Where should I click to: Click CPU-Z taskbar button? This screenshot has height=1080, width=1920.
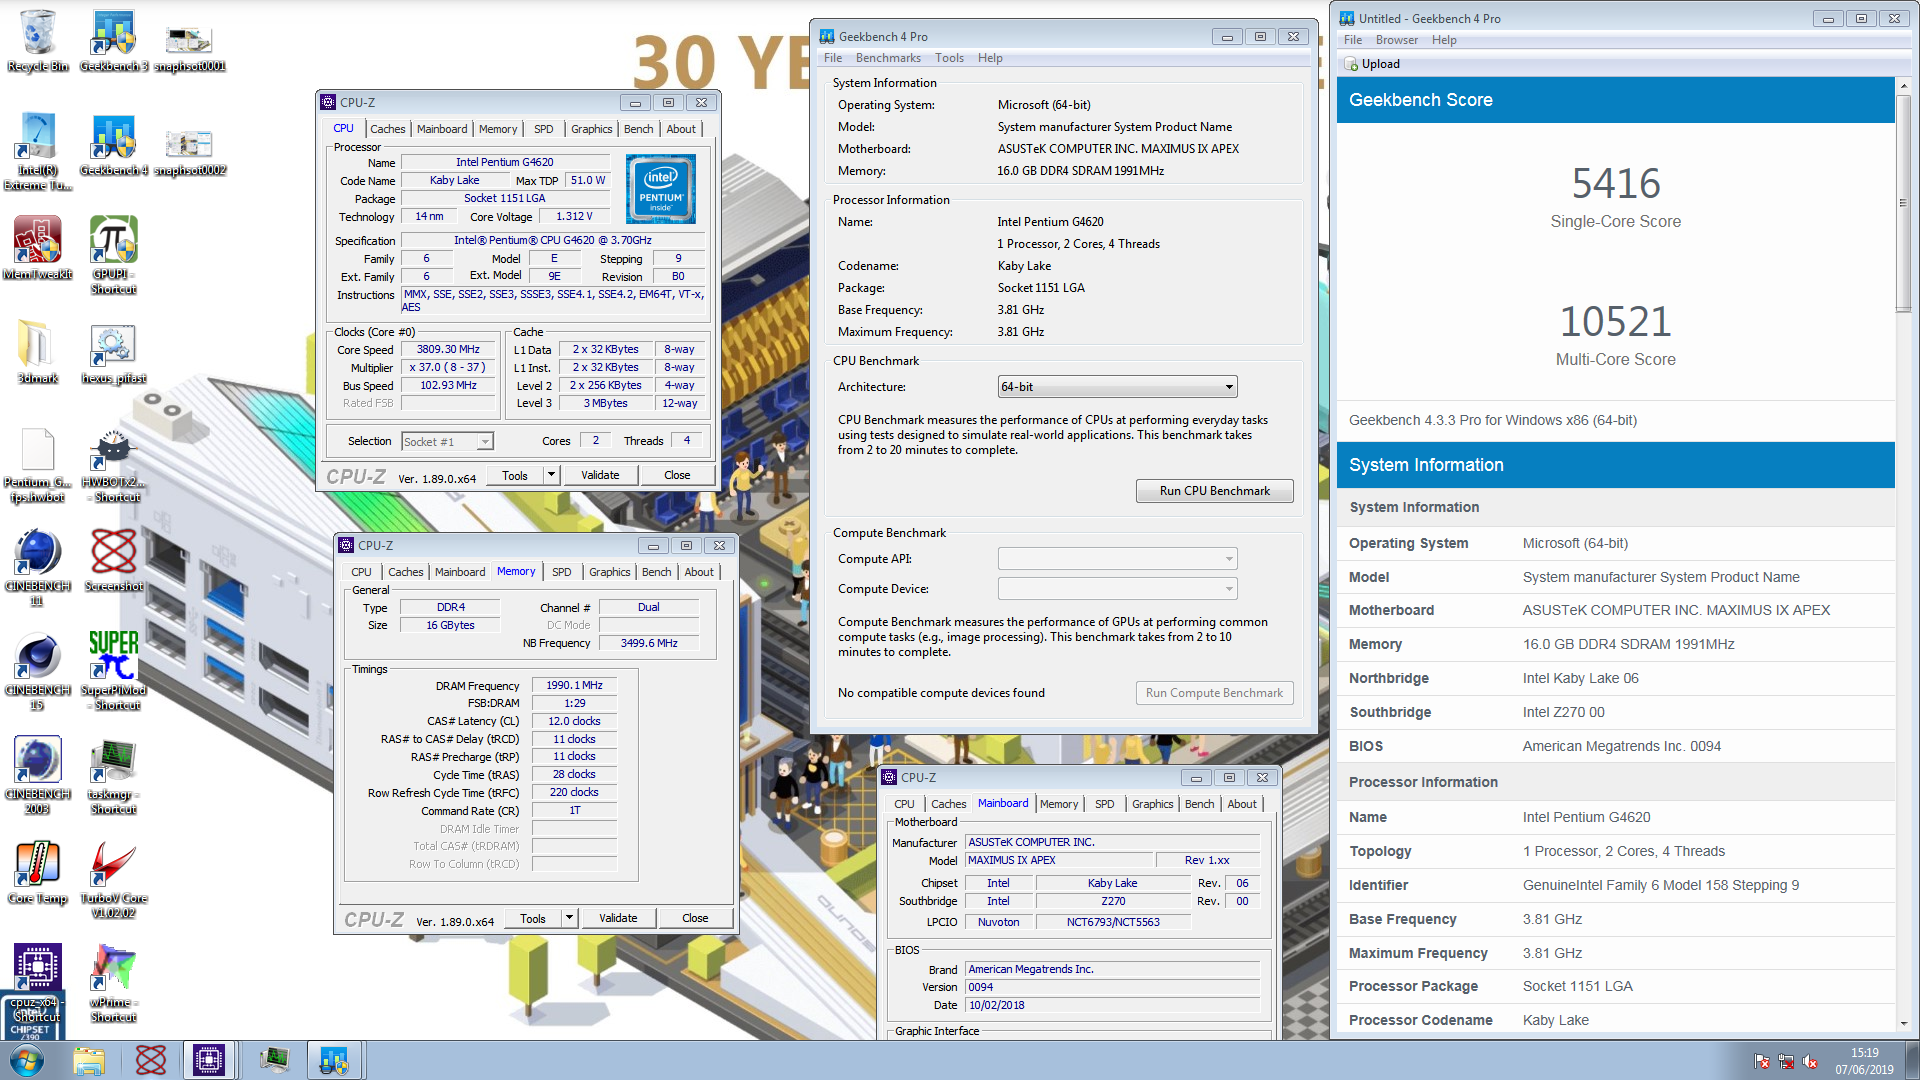209,1060
